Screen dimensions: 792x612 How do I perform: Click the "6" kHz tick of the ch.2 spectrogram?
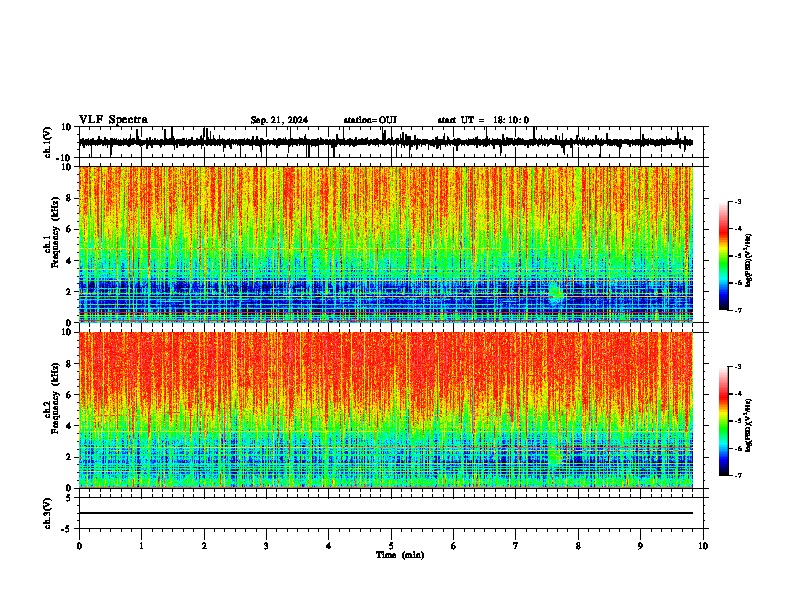click(x=69, y=394)
